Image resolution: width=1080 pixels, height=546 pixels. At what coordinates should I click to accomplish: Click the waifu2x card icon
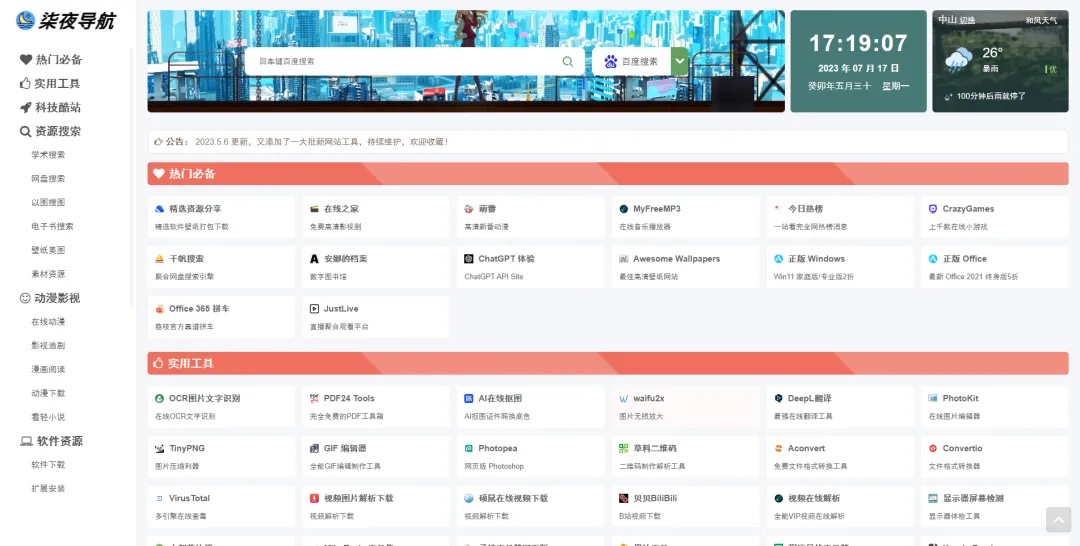[x=624, y=399]
